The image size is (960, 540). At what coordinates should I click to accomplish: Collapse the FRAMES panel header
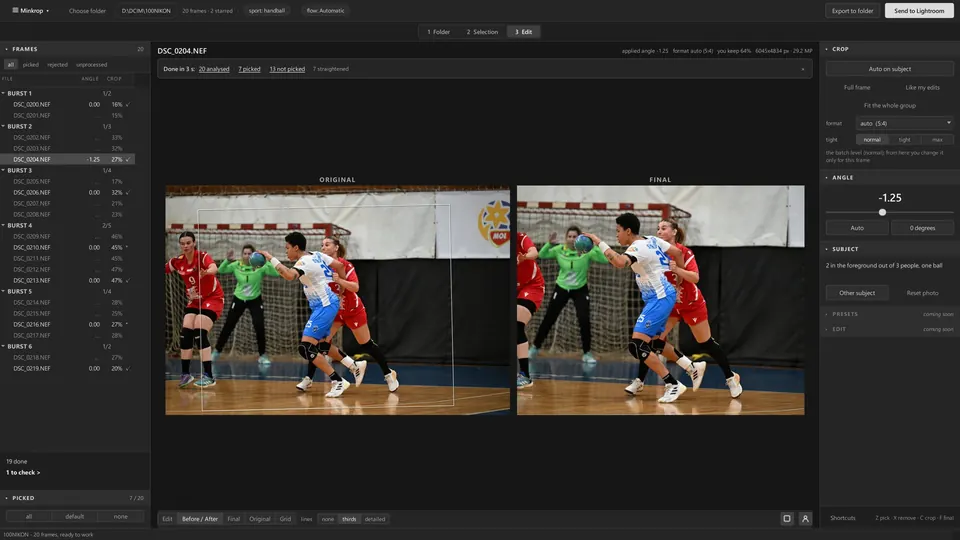click(x=7, y=49)
